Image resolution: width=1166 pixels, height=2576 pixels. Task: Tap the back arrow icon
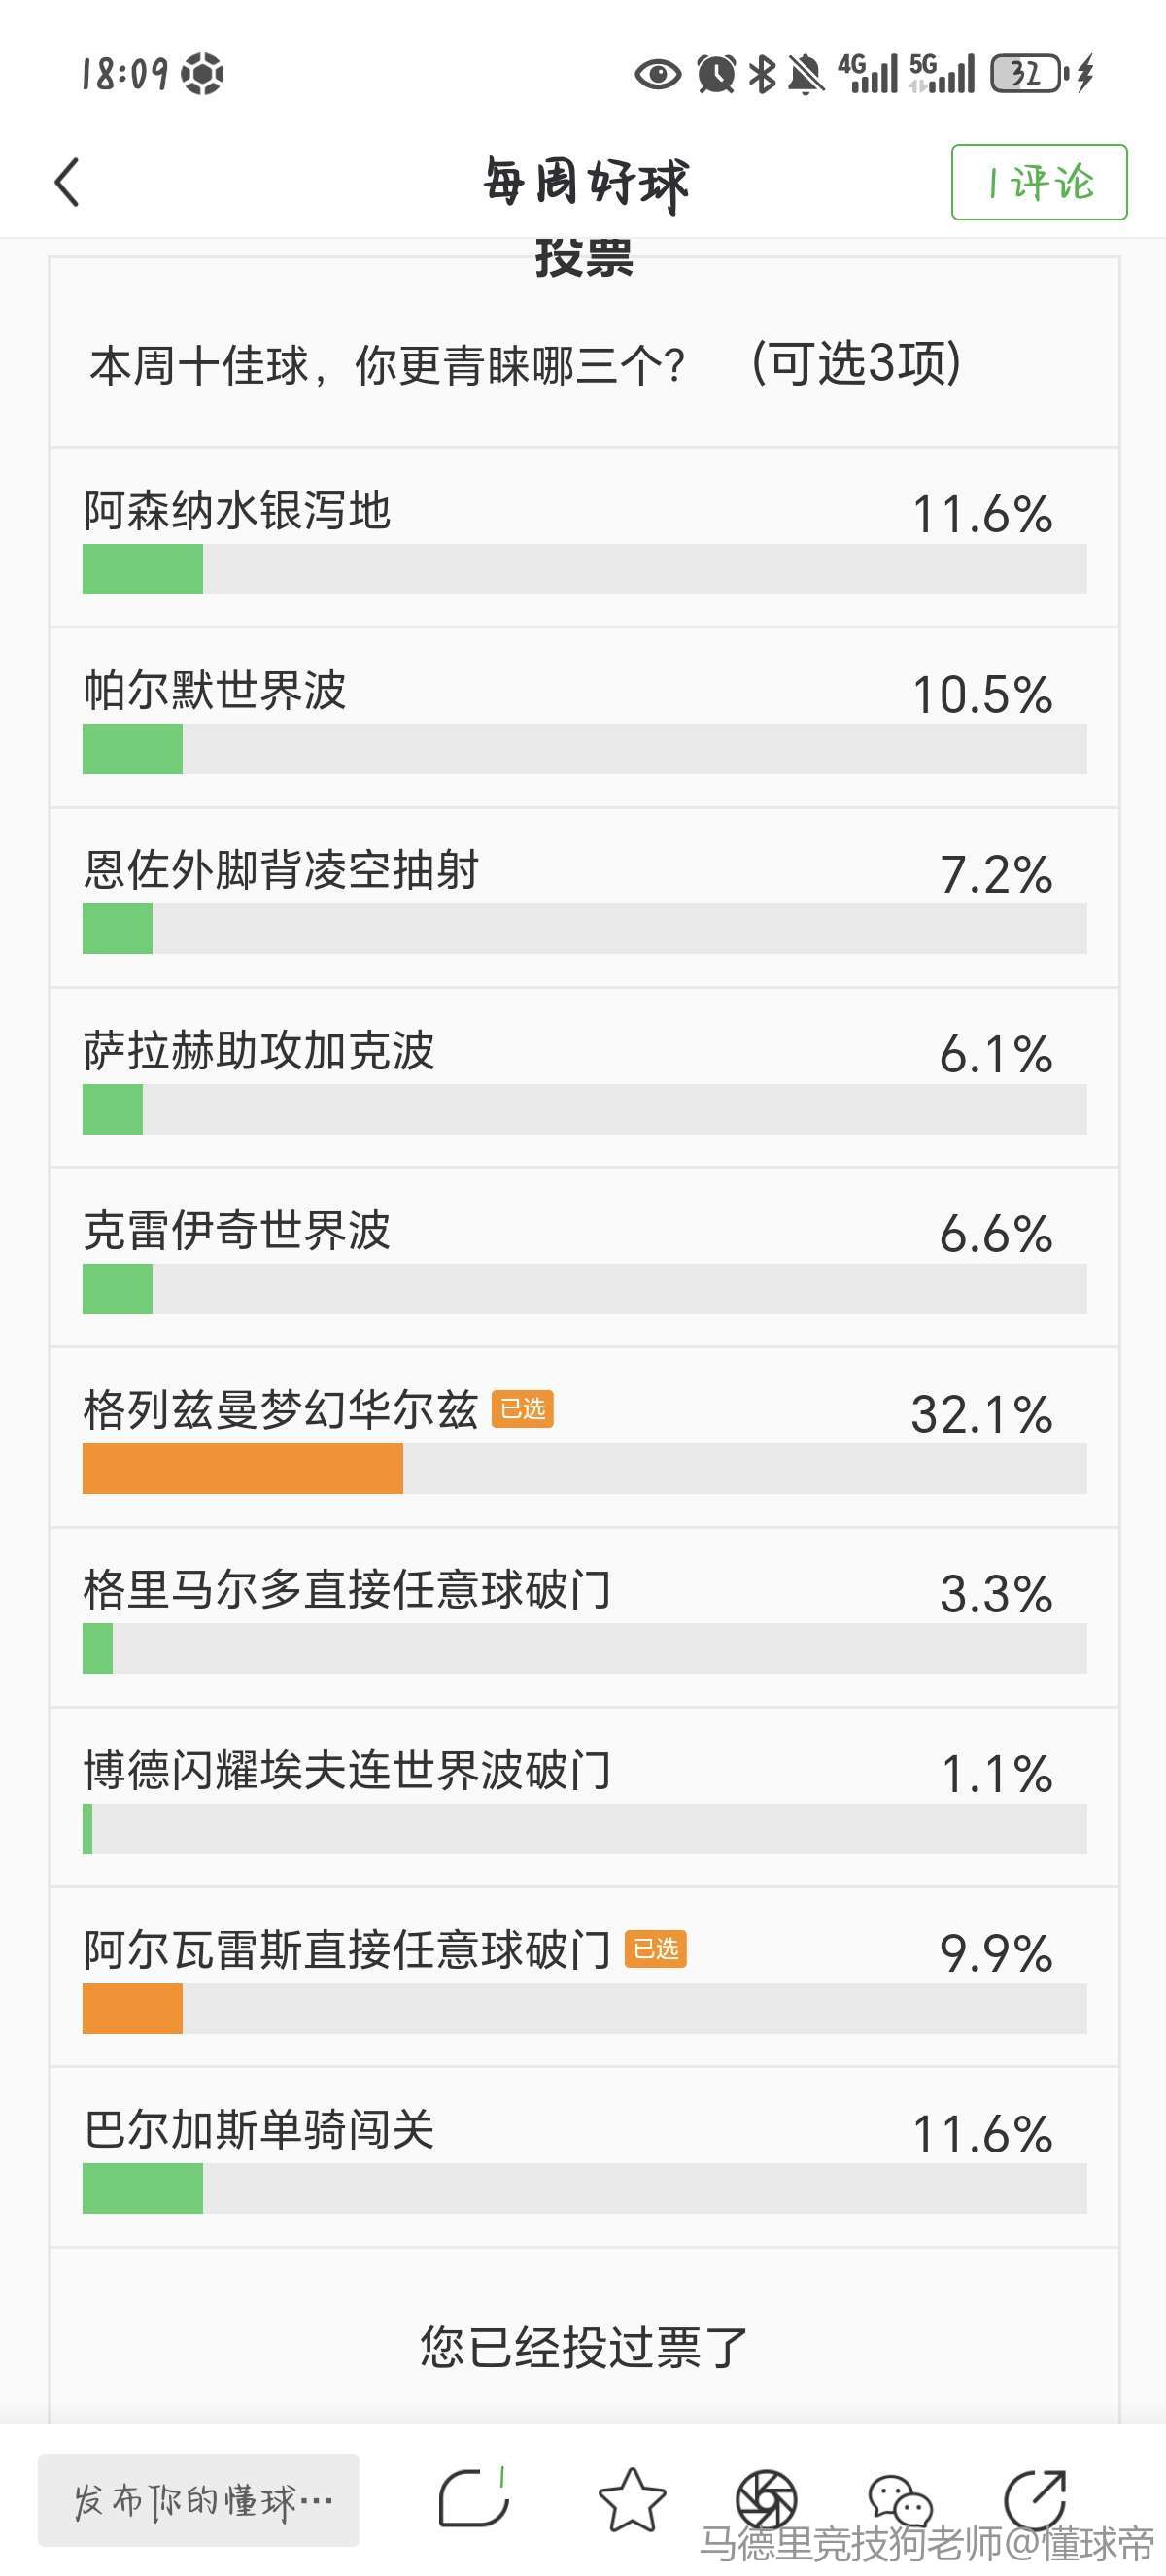tap(67, 182)
